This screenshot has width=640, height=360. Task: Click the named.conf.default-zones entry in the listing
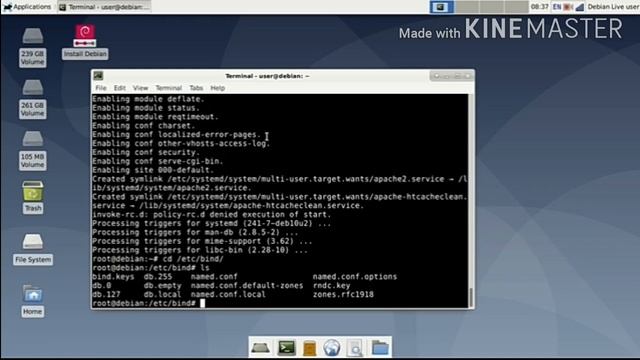click(247, 285)
